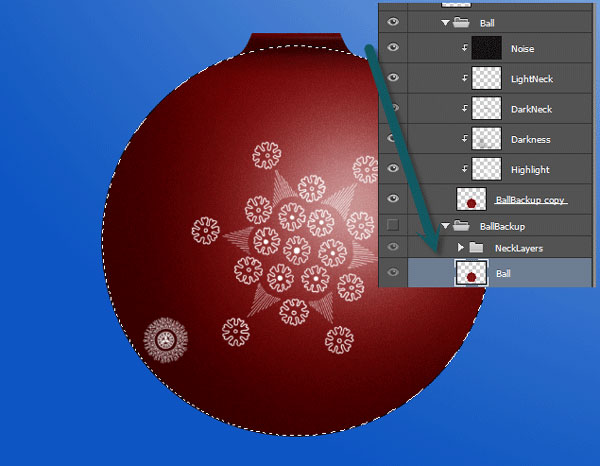
Task: Select the BallBackup copy layer thumbnail
Action: 471,199
